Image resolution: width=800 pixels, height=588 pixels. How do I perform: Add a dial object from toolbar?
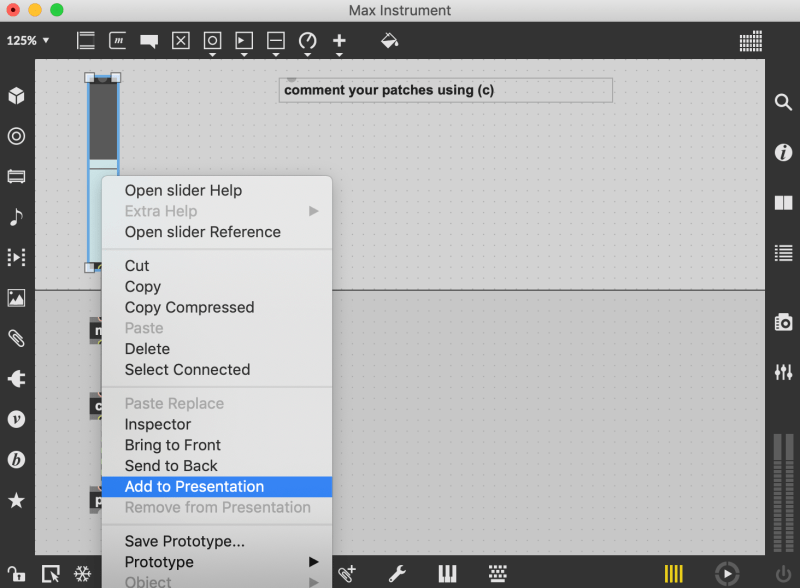pyautogui.click(x=307, y=40)
